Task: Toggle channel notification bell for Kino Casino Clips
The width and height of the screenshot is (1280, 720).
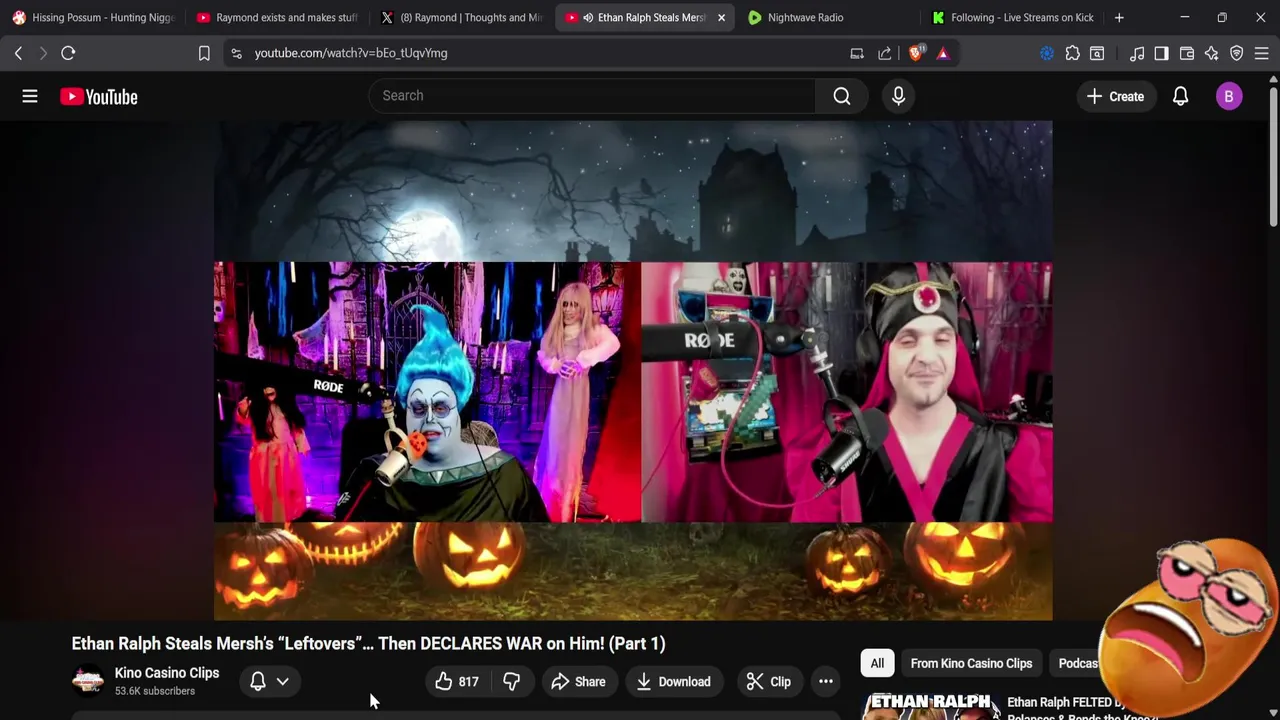Action: coord(258,682)
